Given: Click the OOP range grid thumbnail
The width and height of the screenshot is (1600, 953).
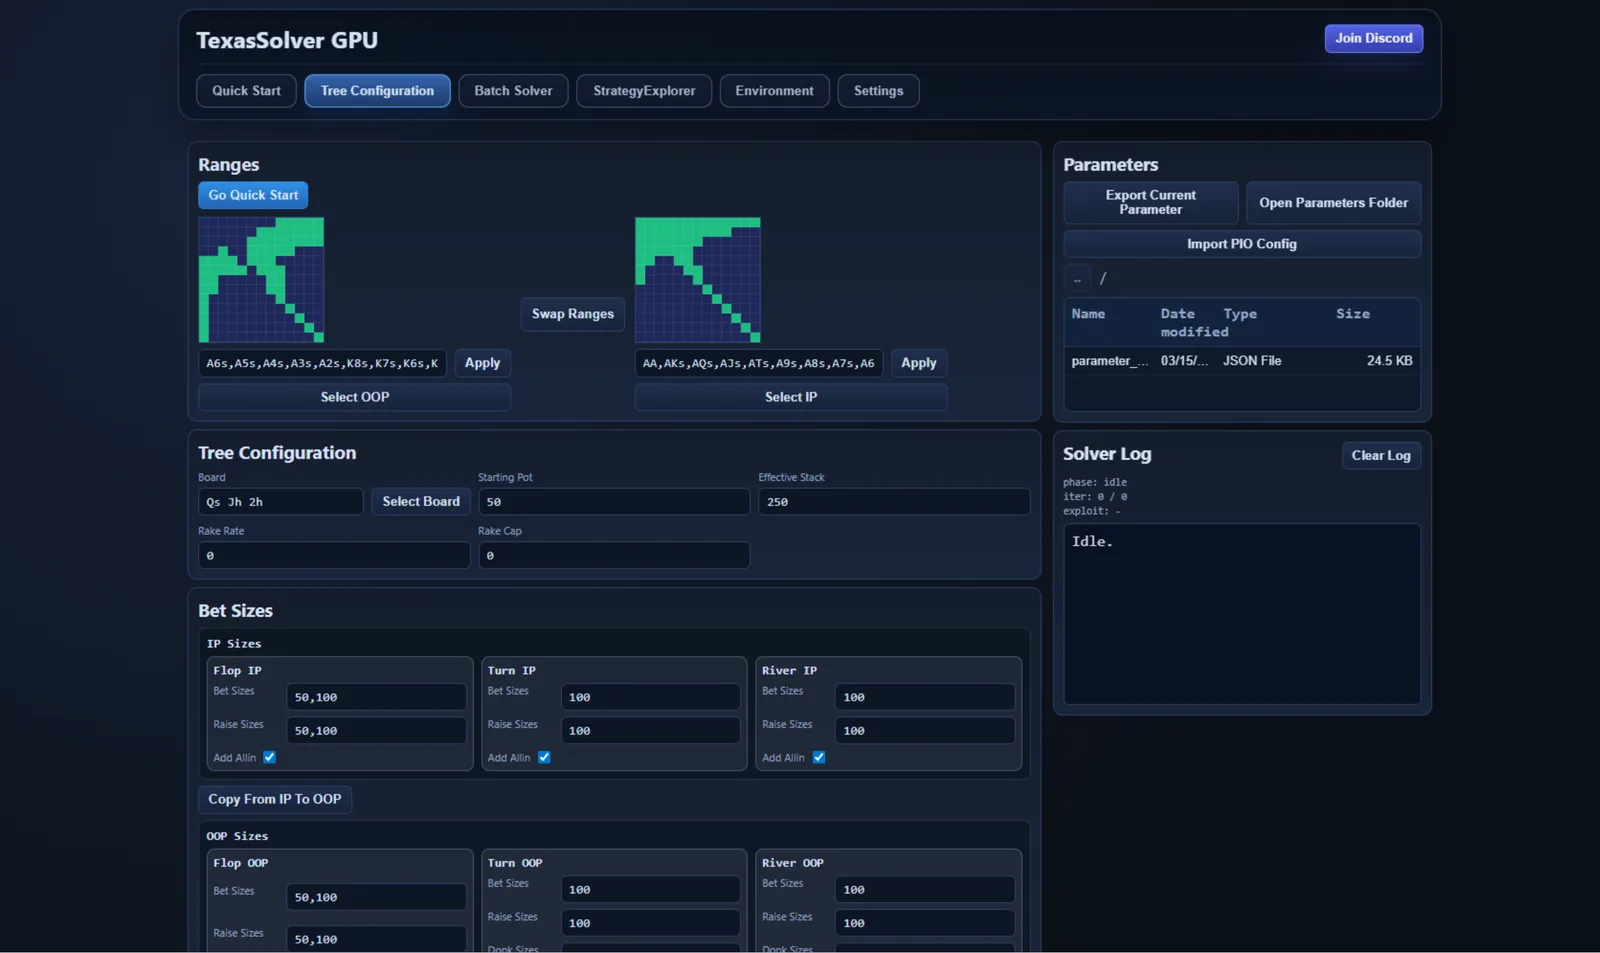Looking at the screenshot, I should 261,280.
